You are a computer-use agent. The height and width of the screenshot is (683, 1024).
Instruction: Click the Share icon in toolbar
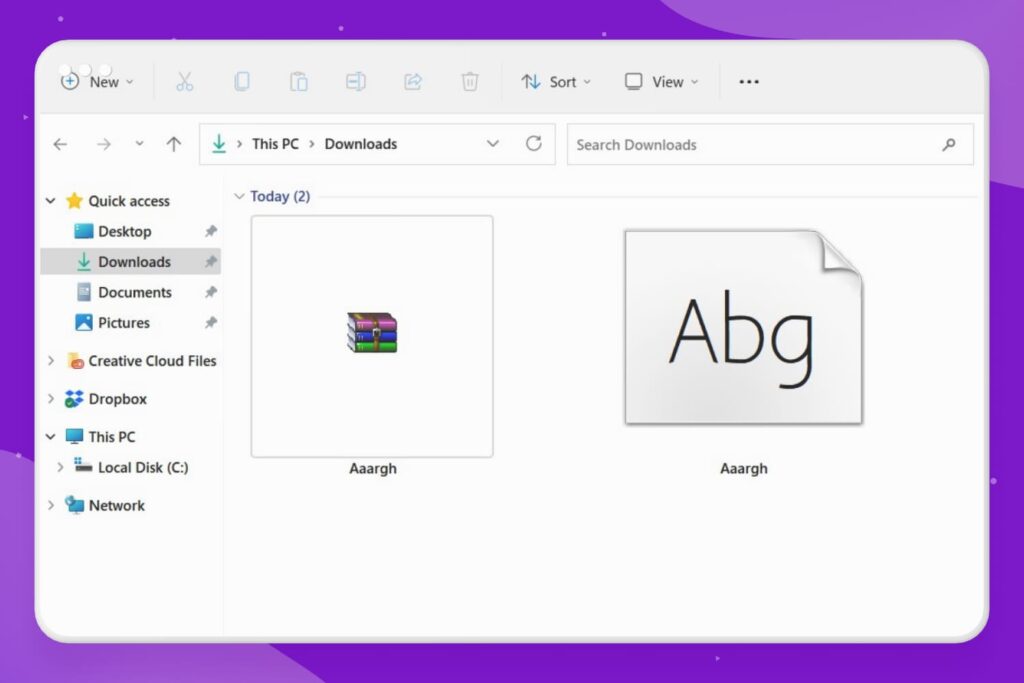pos(412,82)
